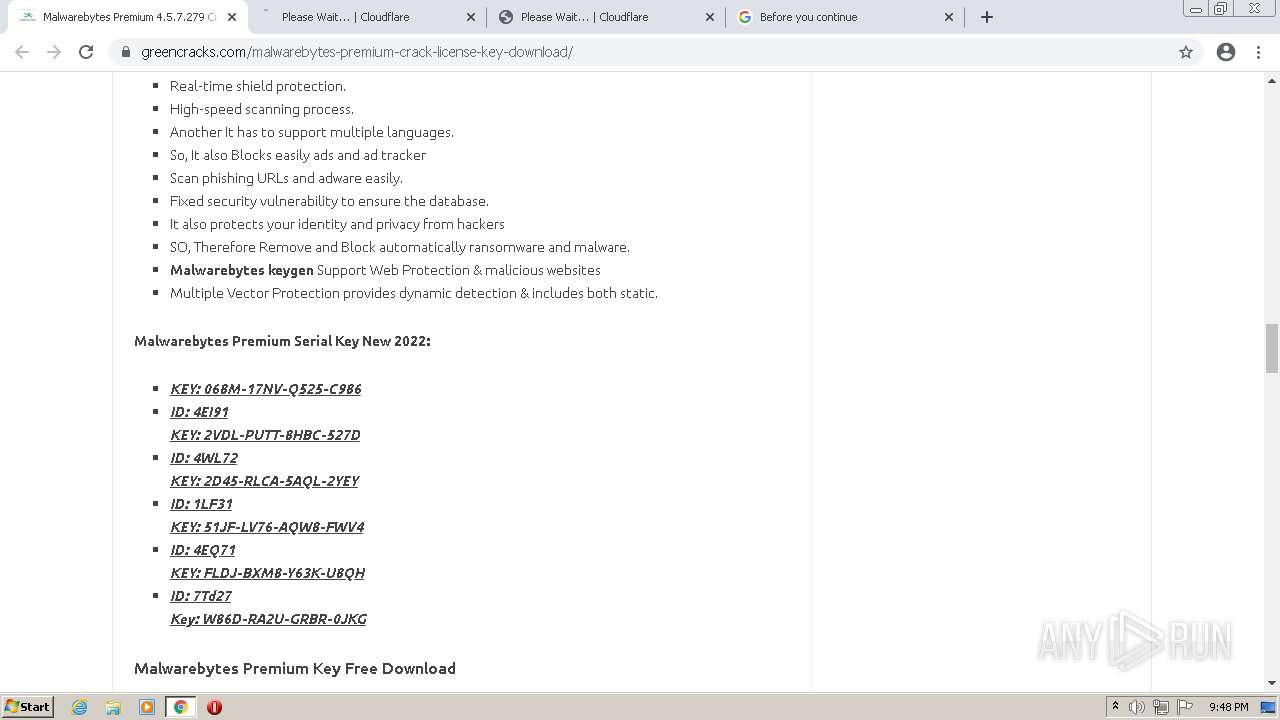Click the line High-speed scanning process
The height and width of the screenshot is (720, 1280).
point(262,109)
